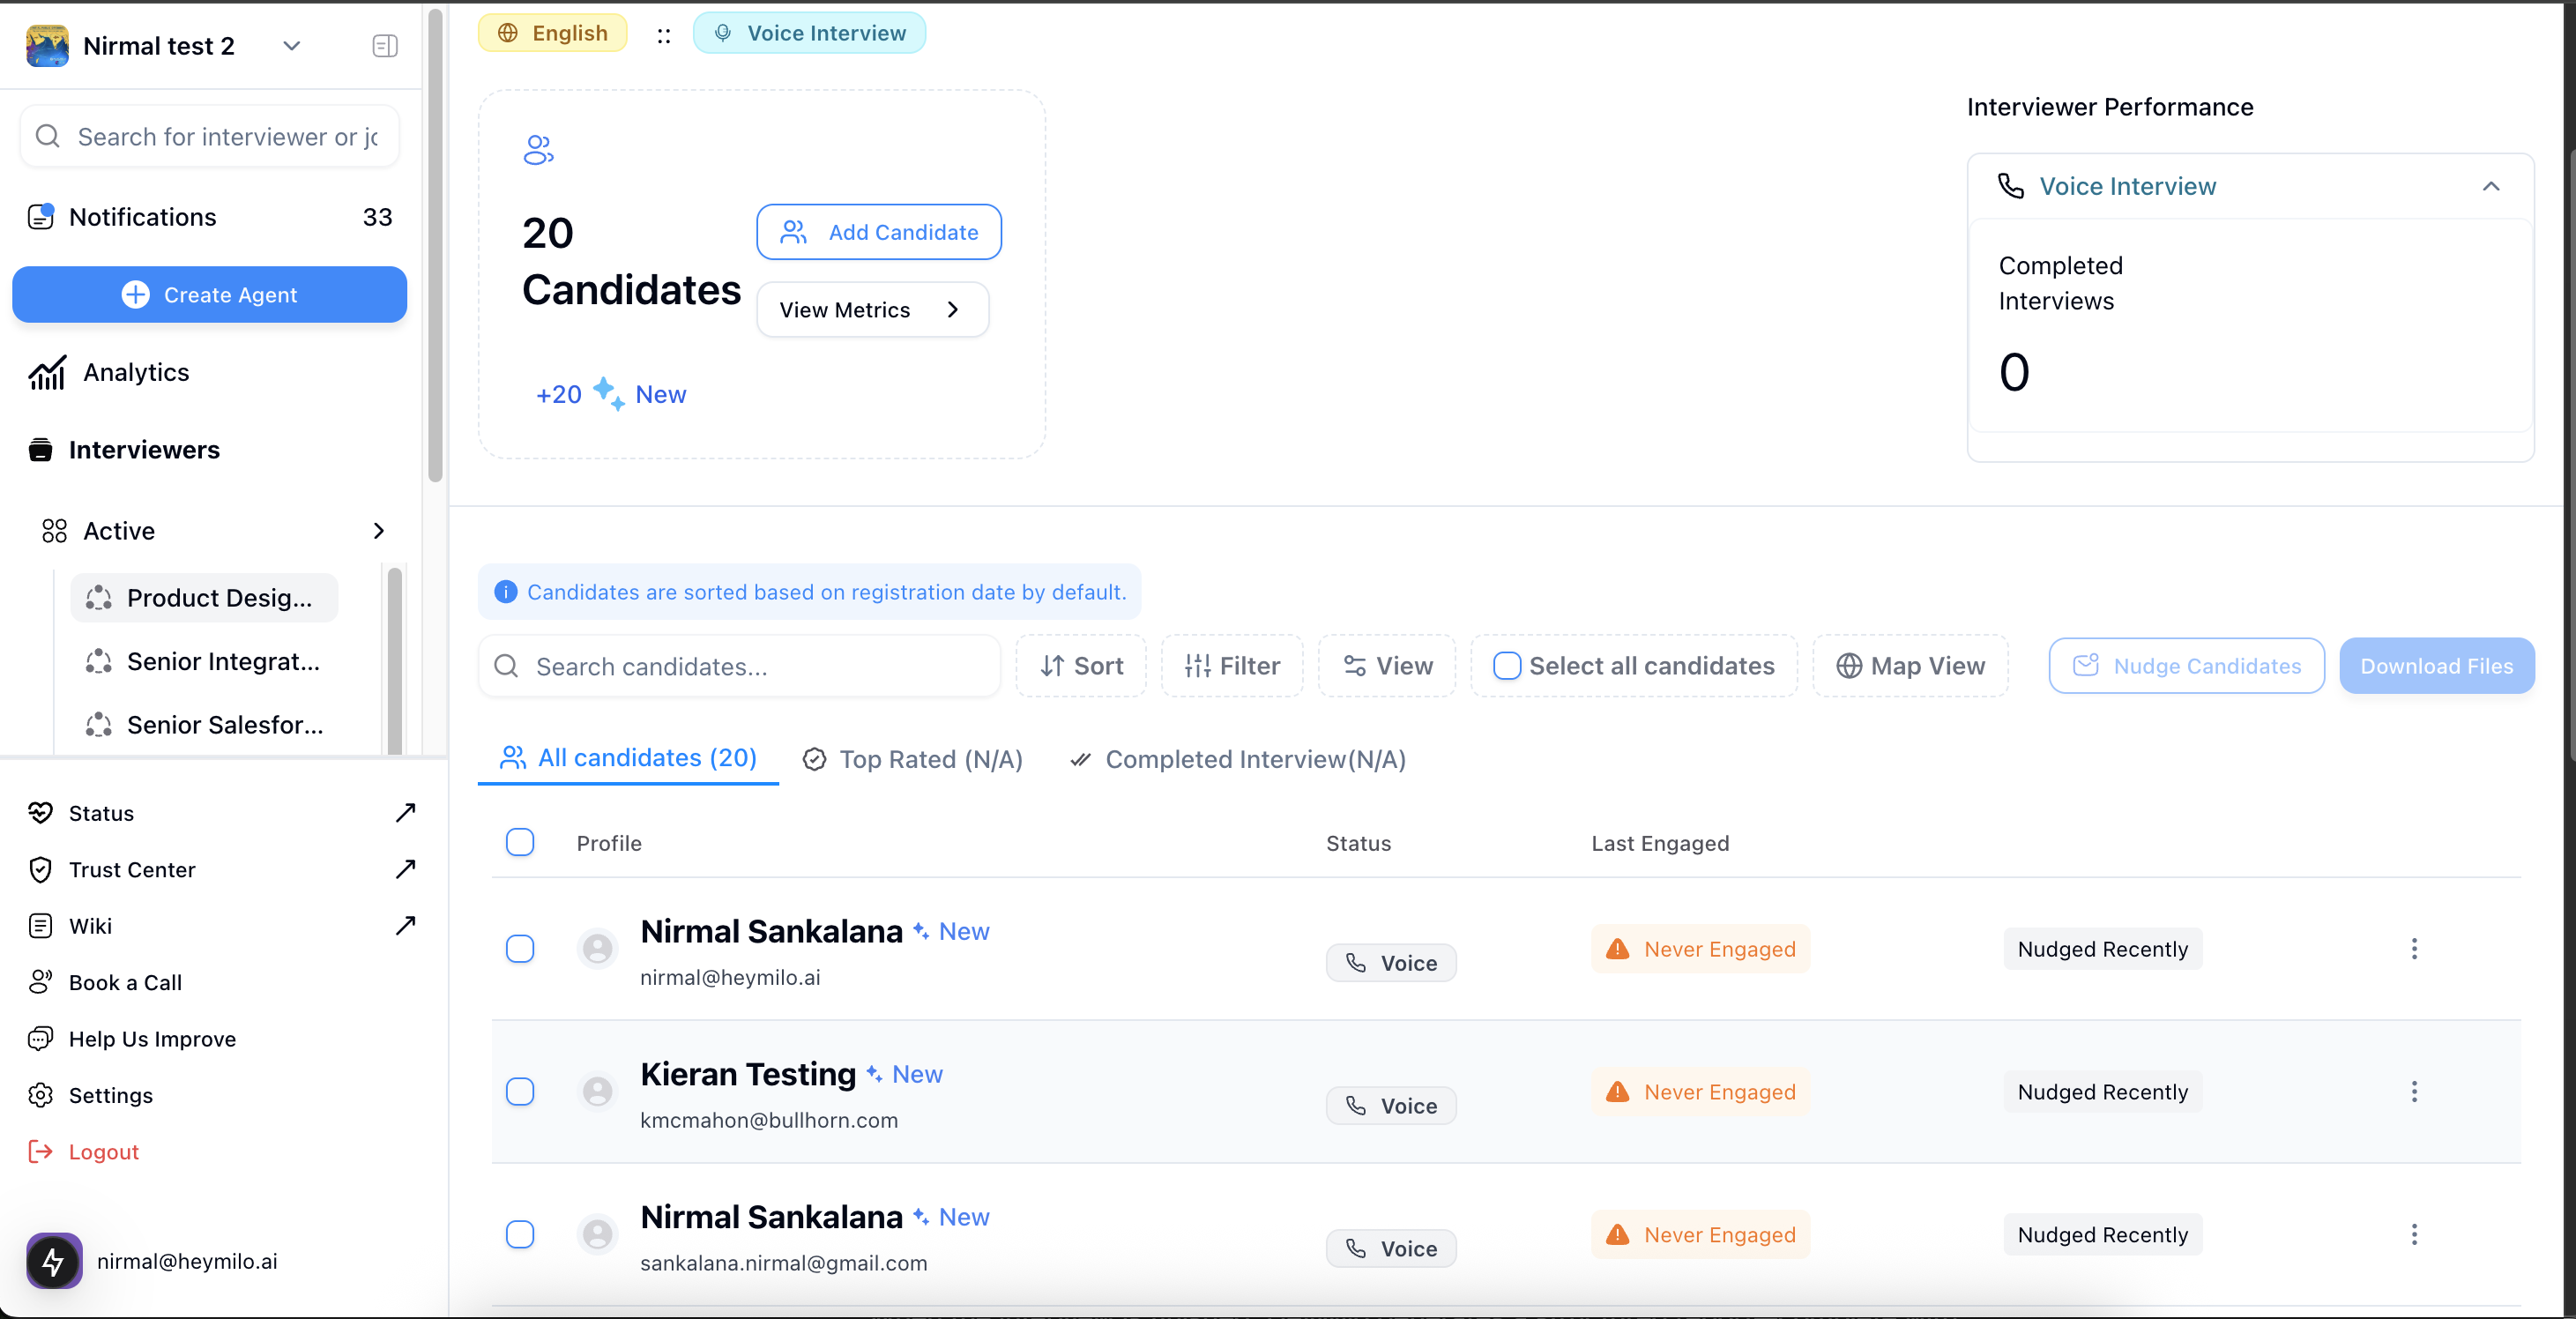Click the interviewer list scrollbar
This screenshot has height=1319, width=2576.
pyautogui.click(x=394, y=660)
